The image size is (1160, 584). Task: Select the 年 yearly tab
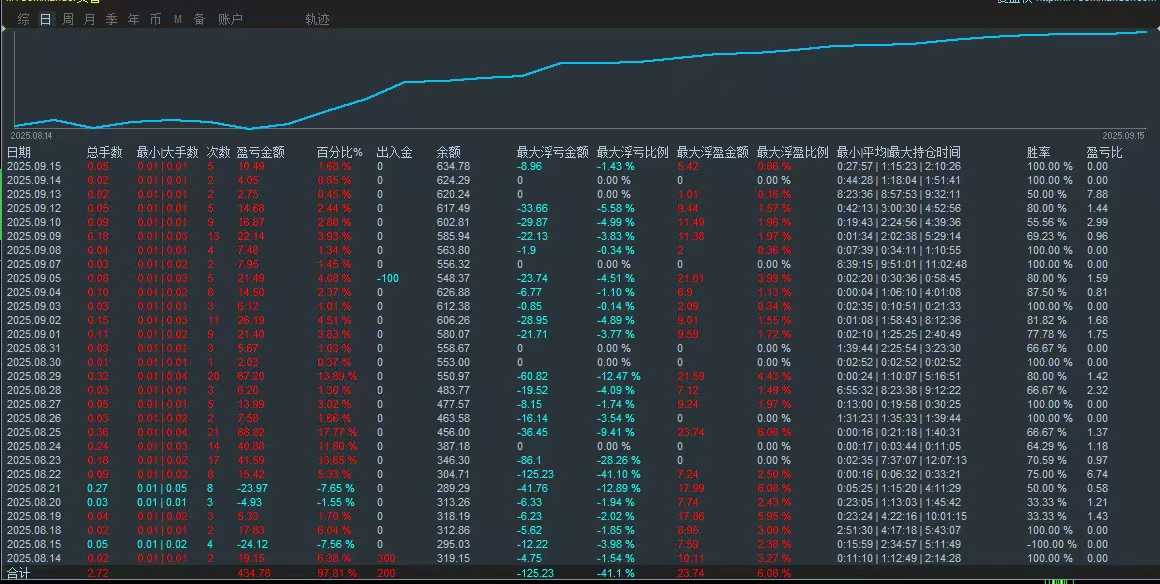[x=133, y=20]
